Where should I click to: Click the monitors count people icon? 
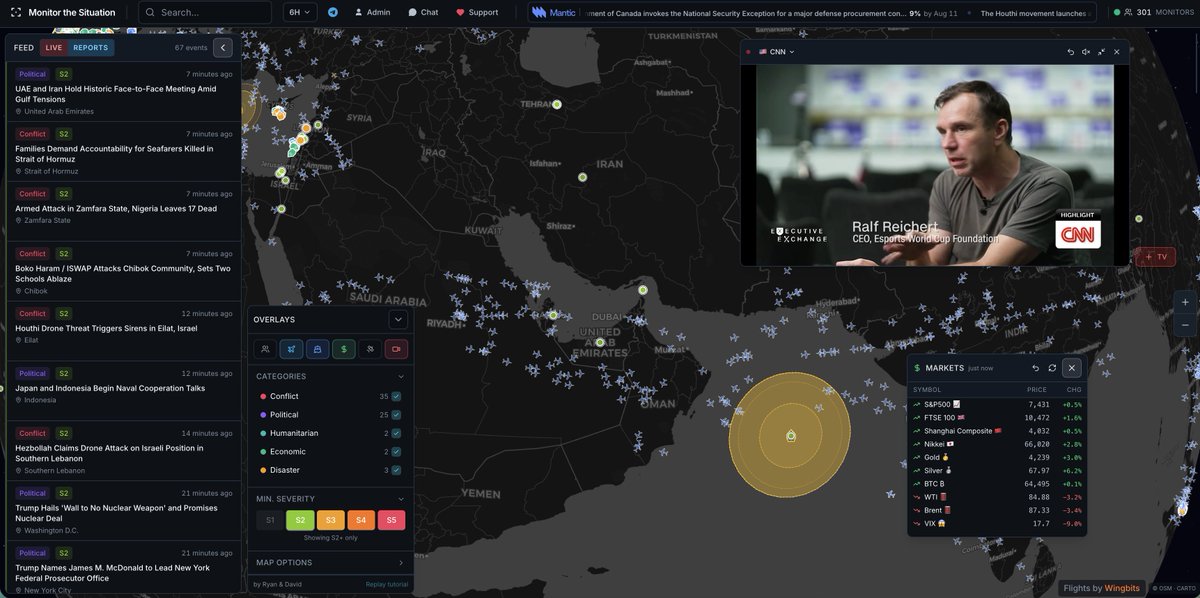tap(1129, 12)
